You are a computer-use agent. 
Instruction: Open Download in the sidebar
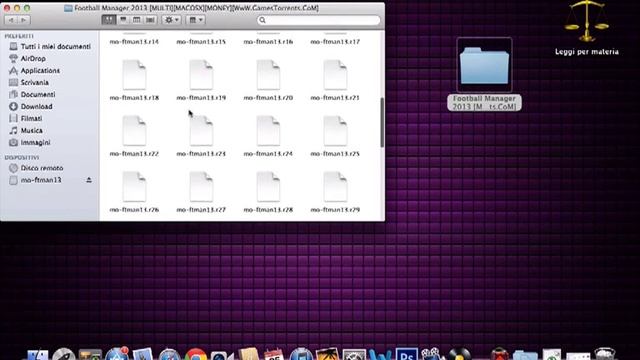pos(31,107)
